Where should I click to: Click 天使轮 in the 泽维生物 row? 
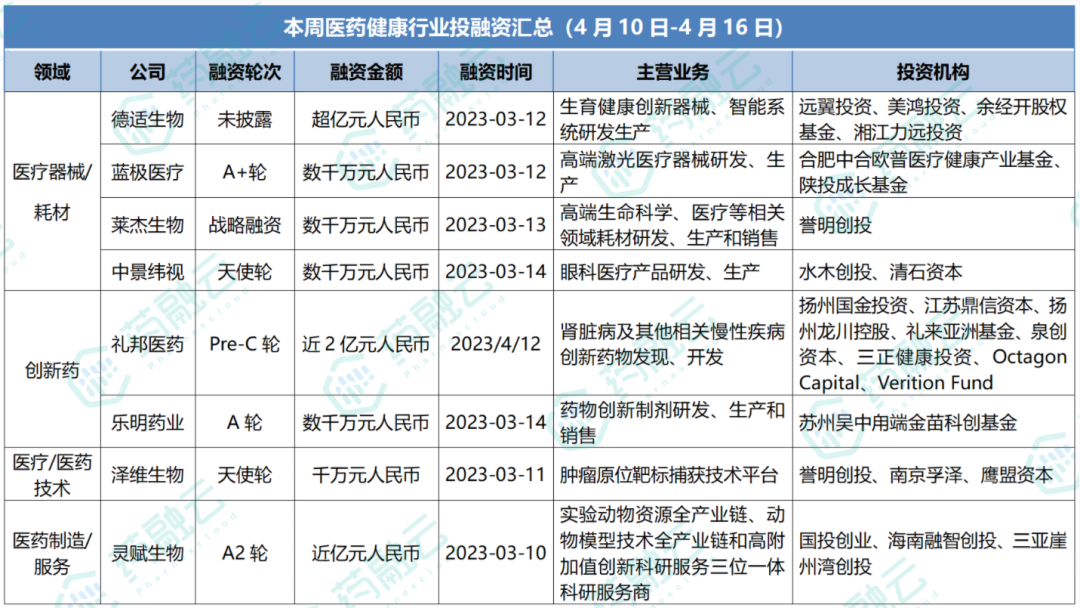pos(245,474)
